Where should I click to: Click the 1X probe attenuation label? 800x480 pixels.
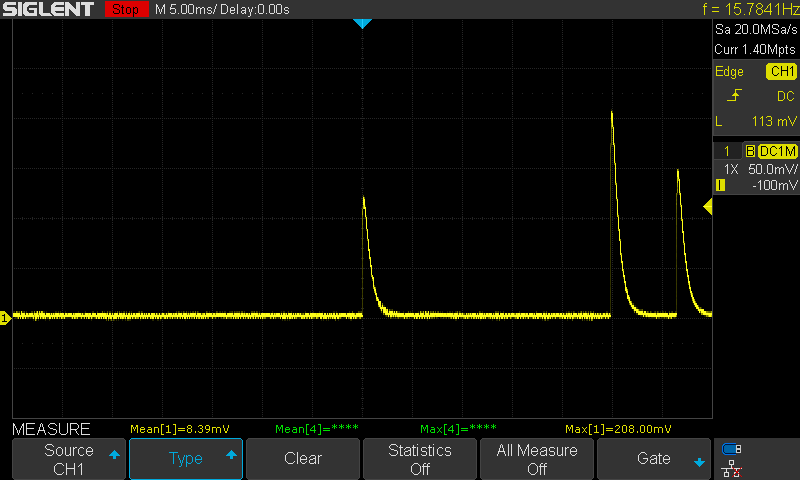pos(731,169)
